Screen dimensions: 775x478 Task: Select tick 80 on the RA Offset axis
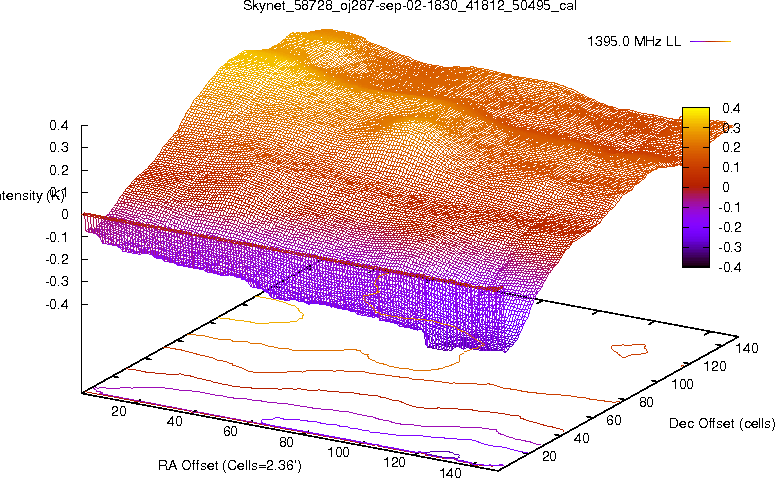click(286, 442)
